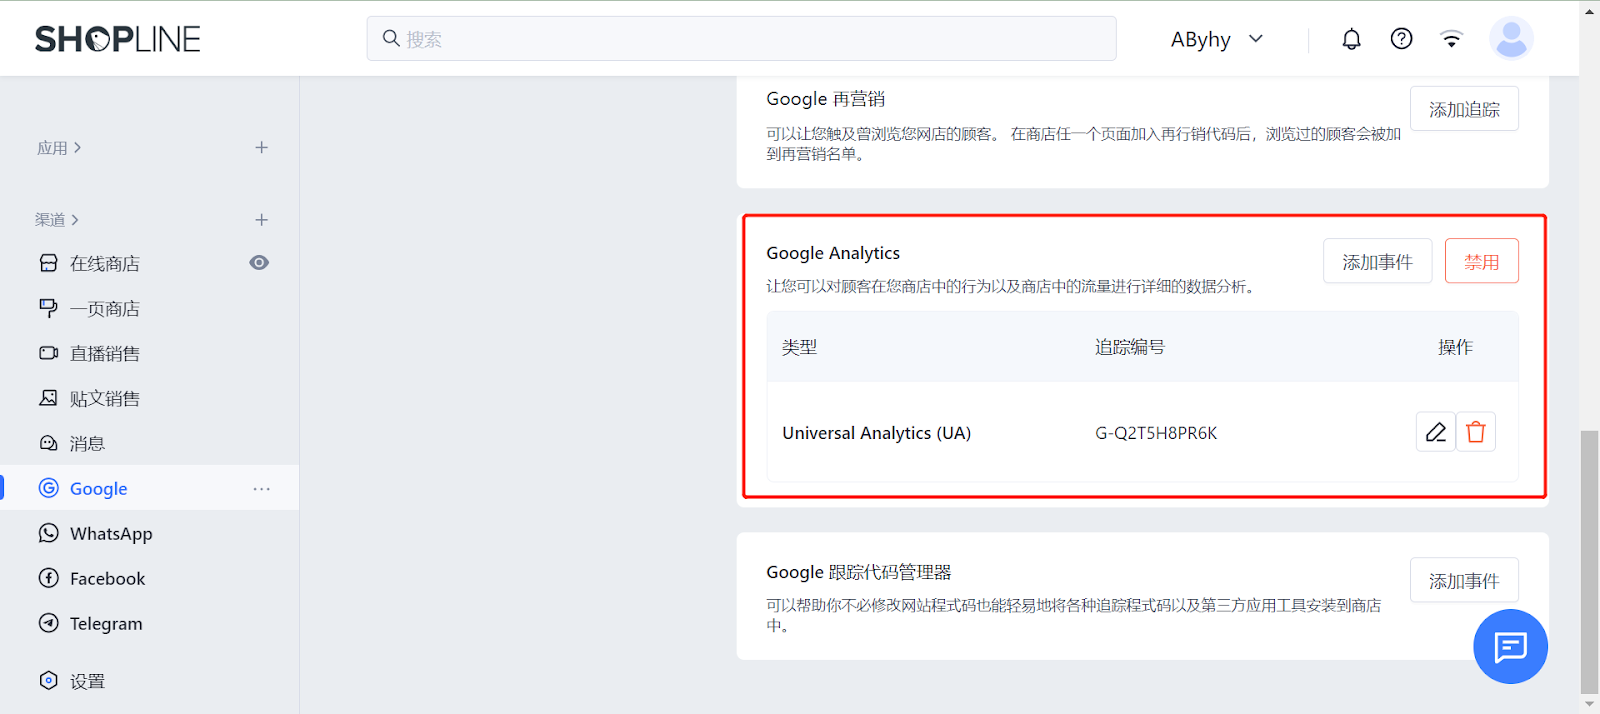Image resolution: width=1600 pixels, height=714 pixels.
Task: Click the Wi-Fi signal icon in header
Action: pos(1451,39)
